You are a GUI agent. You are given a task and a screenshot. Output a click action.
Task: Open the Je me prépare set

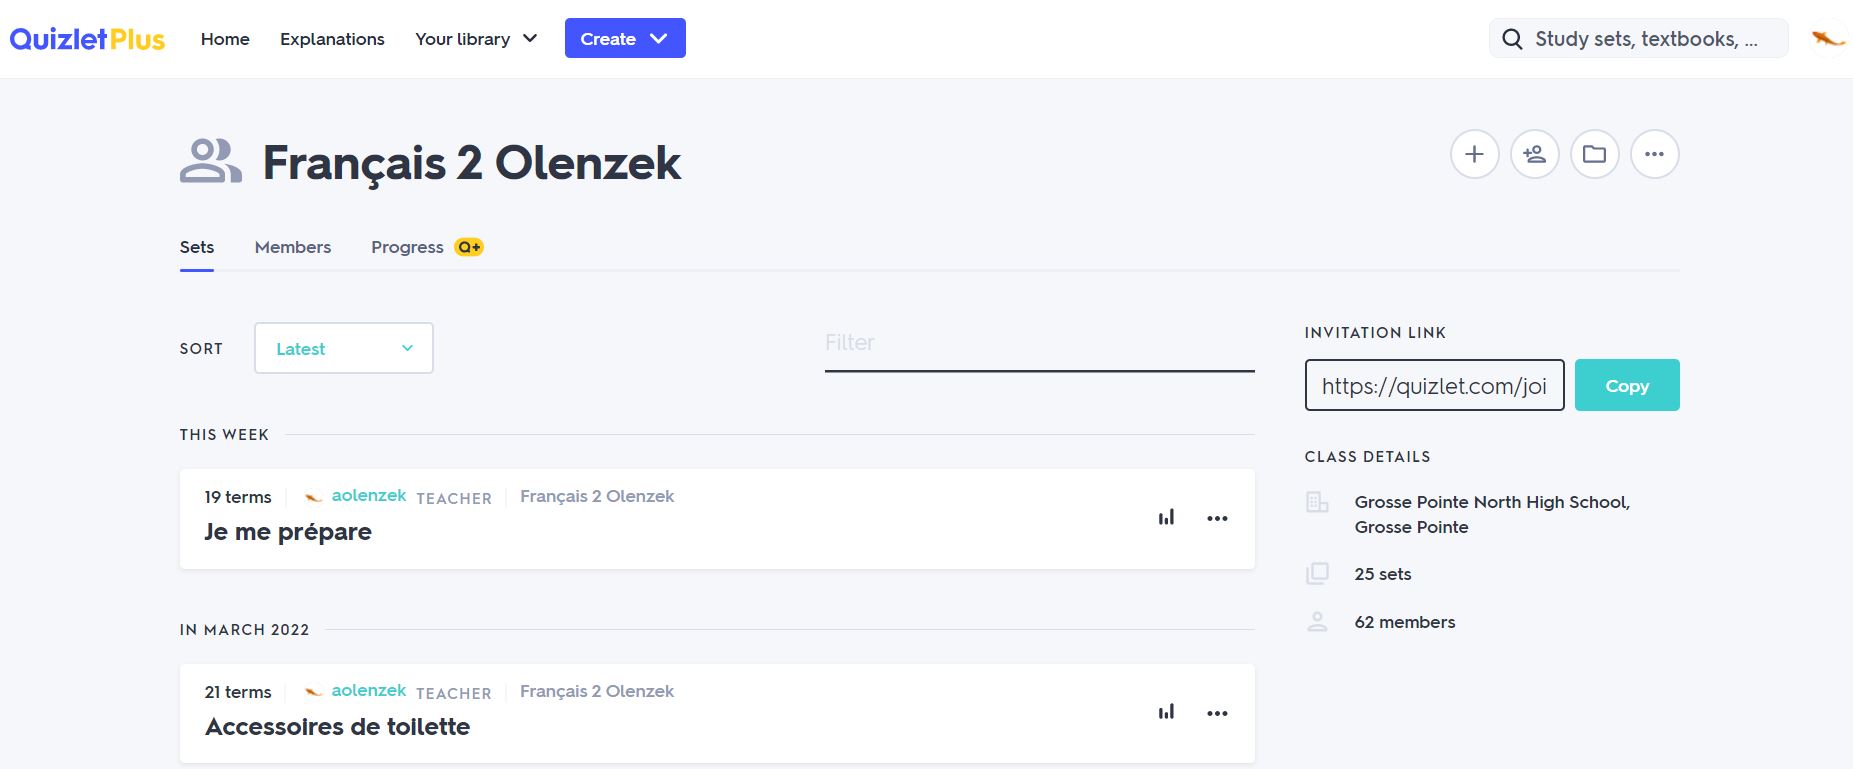[288, 532]
